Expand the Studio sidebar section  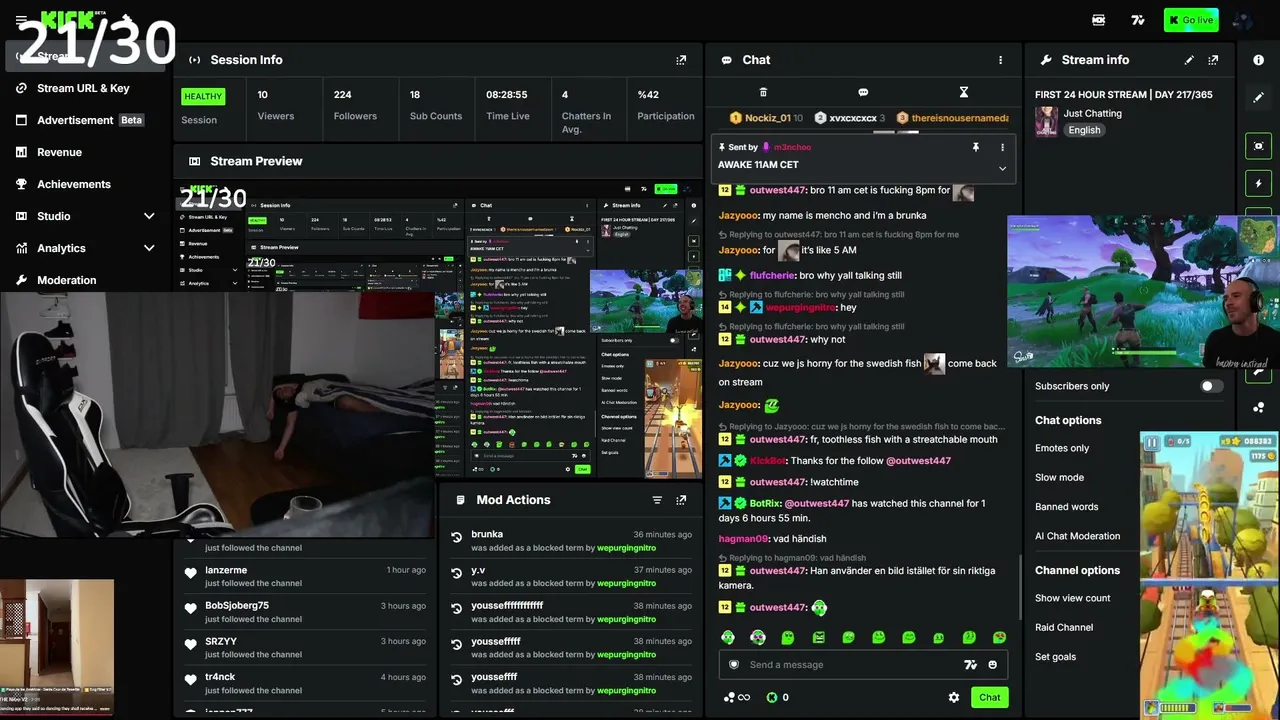(x=149, y=216)
